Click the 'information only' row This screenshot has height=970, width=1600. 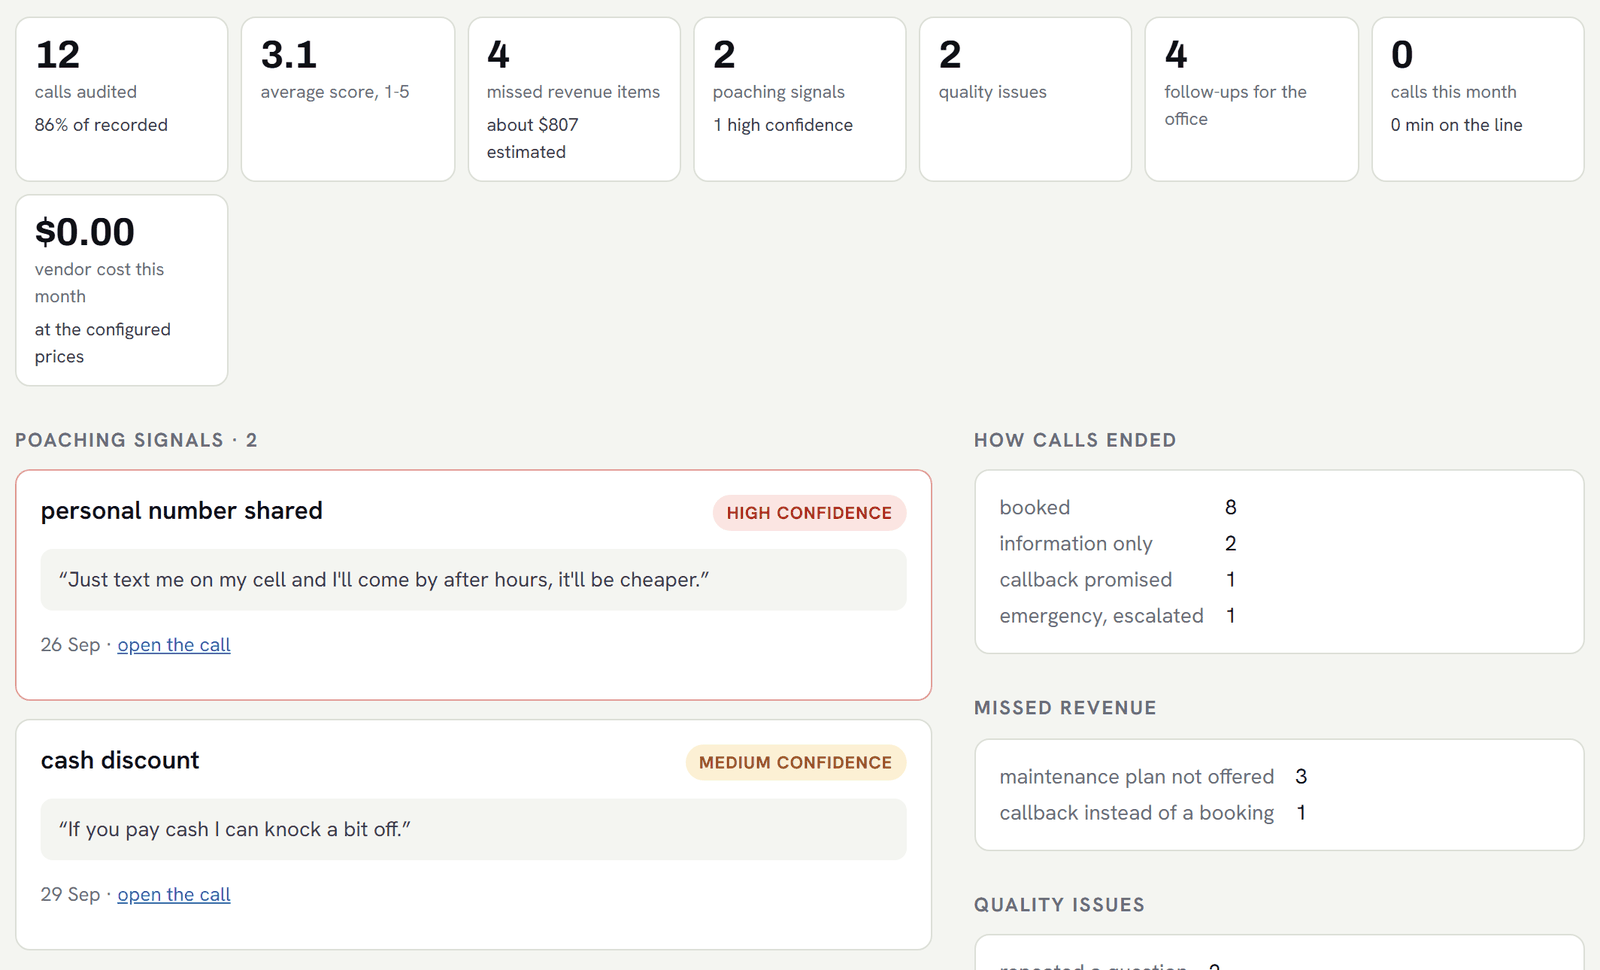coord(1118,543)
